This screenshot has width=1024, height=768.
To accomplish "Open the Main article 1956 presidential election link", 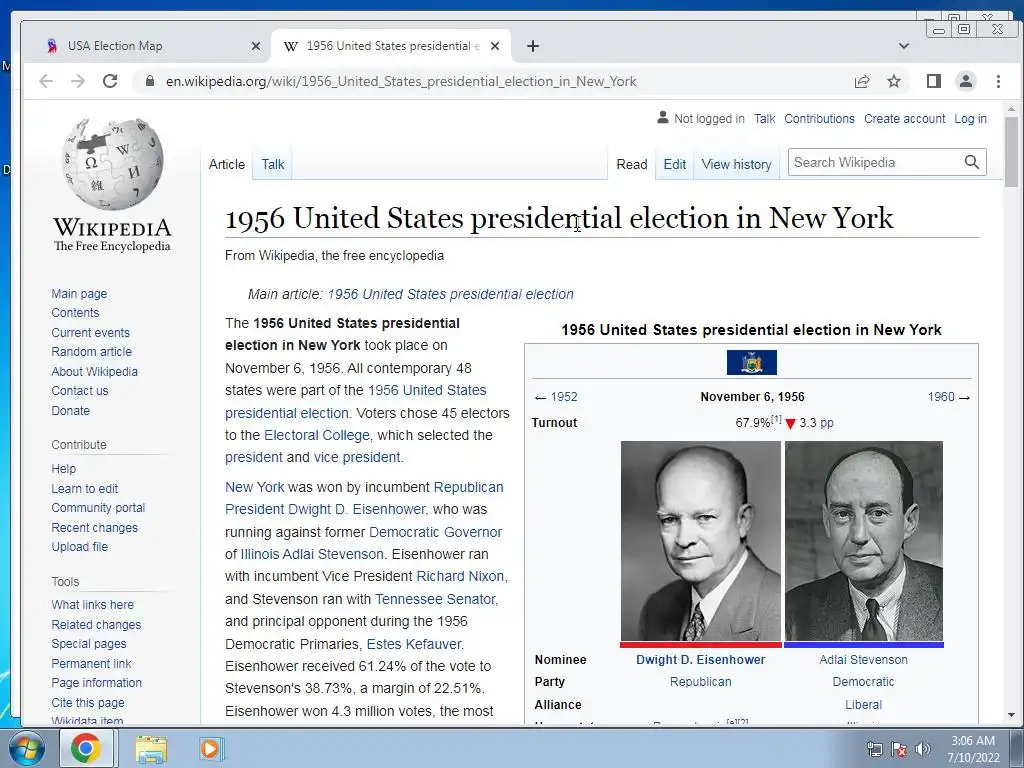I will [x=450, y=294].
